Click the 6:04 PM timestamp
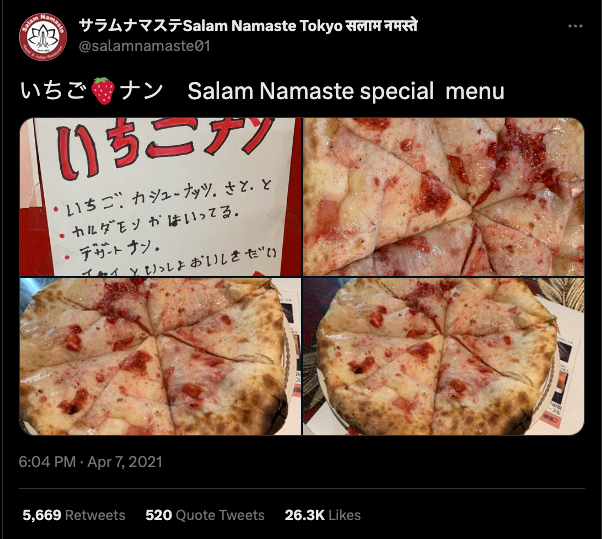Viewport: 602px width, 539px height. pos(47,461)
